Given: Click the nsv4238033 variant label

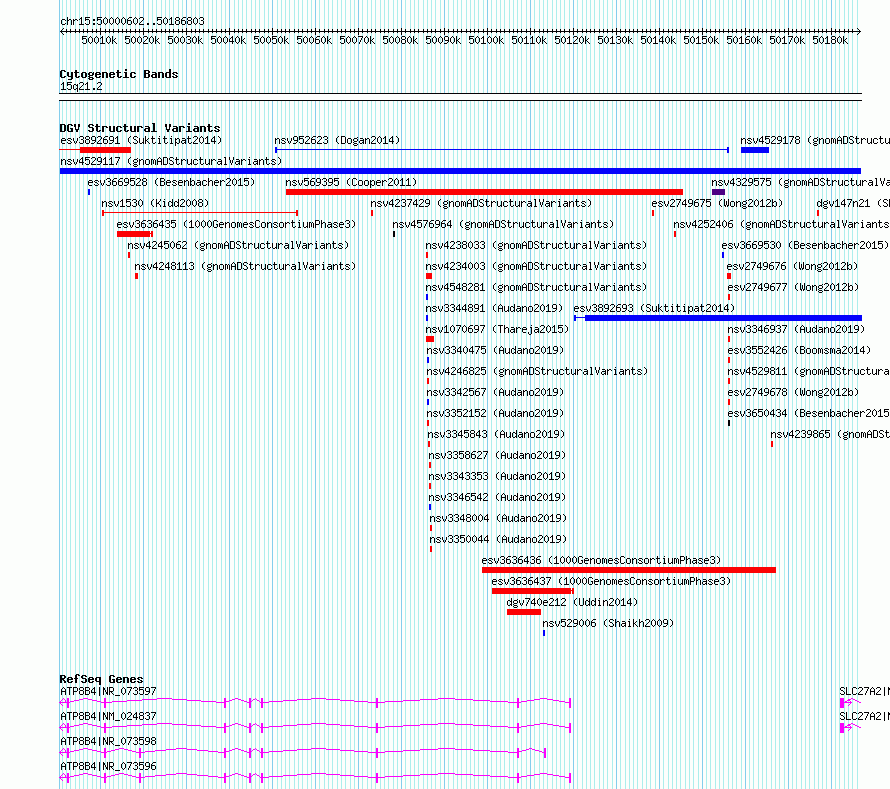Looking at the screenshot, I should 536,245.
